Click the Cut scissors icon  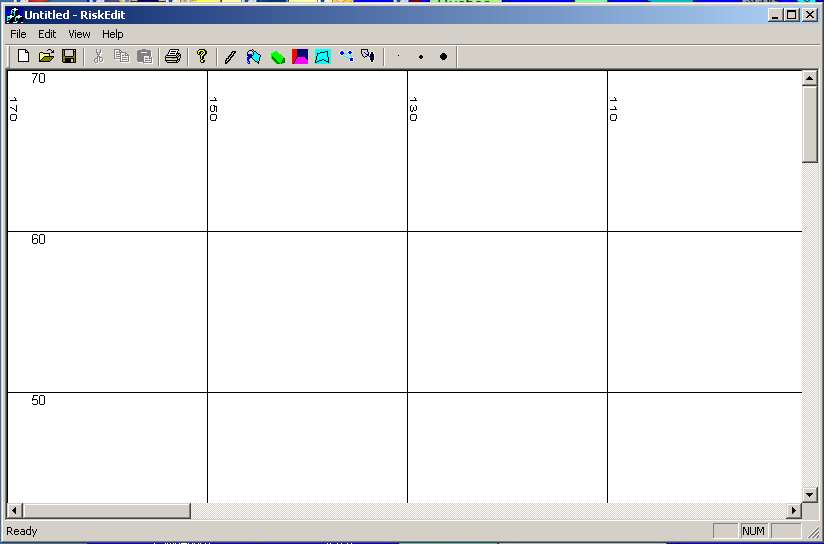click(x=98, y=56)
